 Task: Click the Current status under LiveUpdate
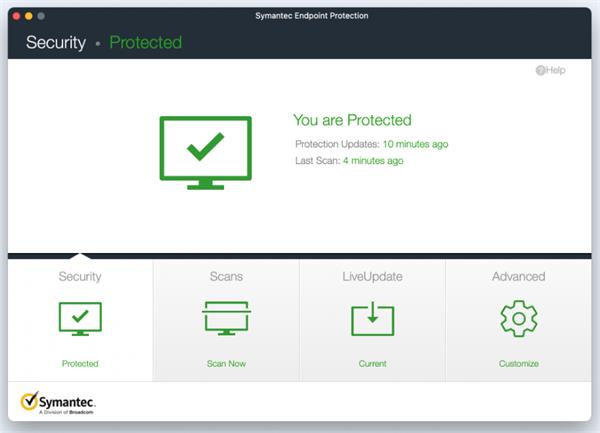[x=372, y=363]
